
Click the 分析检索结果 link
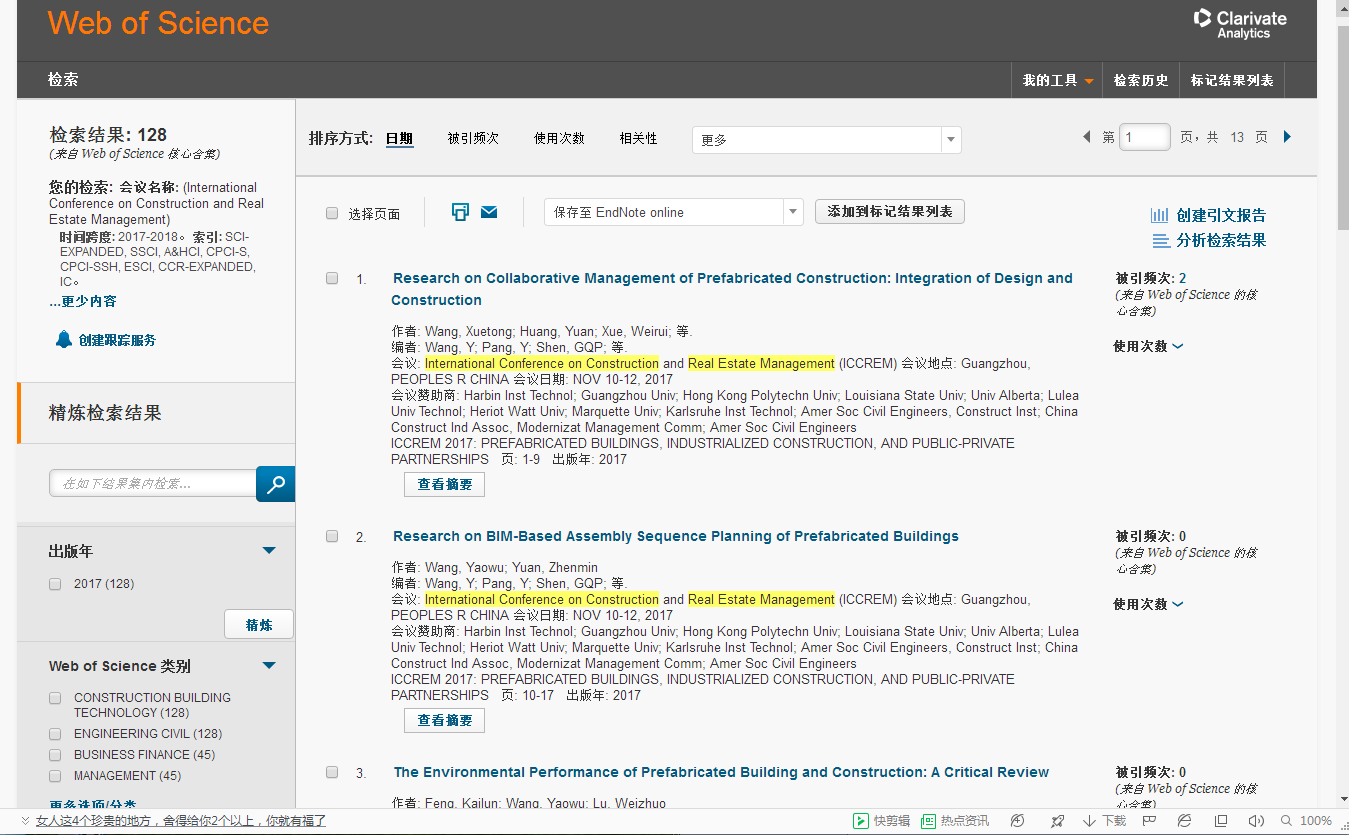click(1221, 240)
